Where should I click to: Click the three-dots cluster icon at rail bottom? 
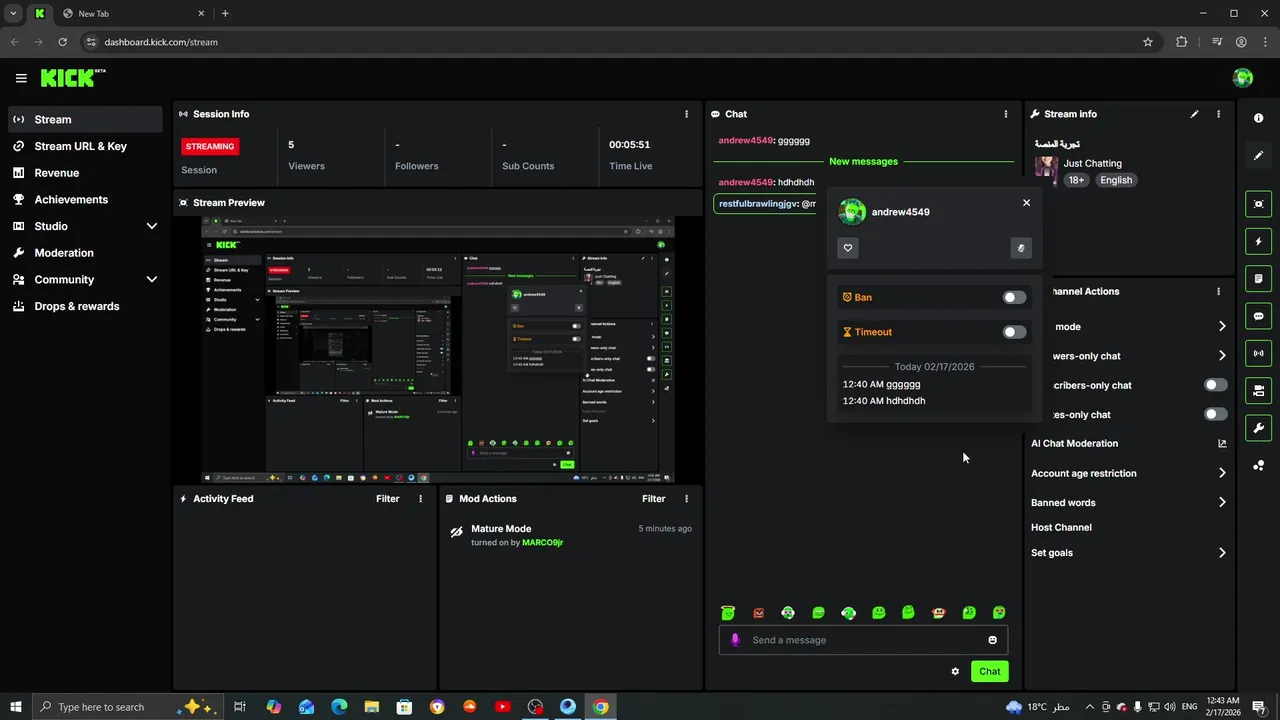coord(1259,465)
